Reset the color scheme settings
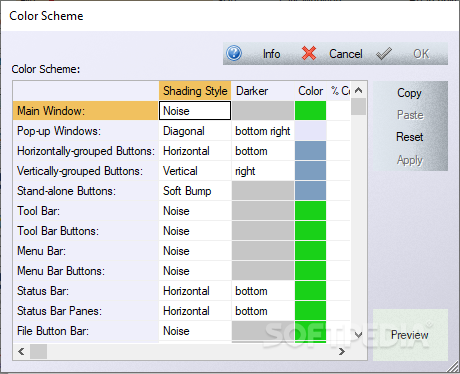Screen dimensions: 460x374 coord(410,137)
